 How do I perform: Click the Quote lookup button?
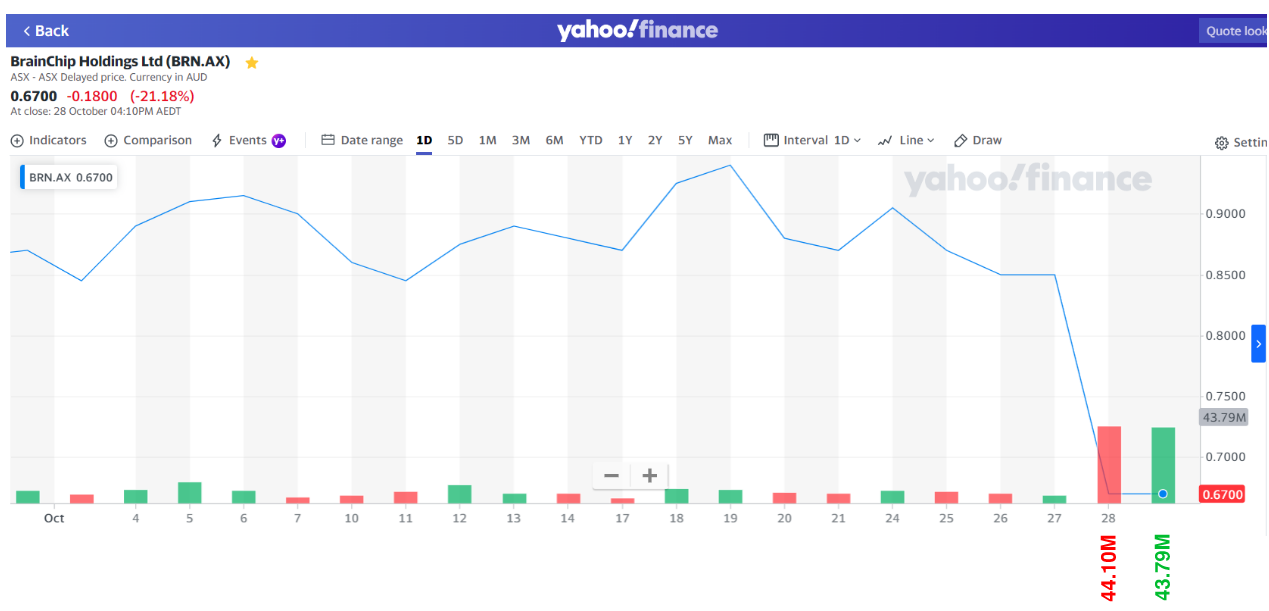(x=1234, y=31)
